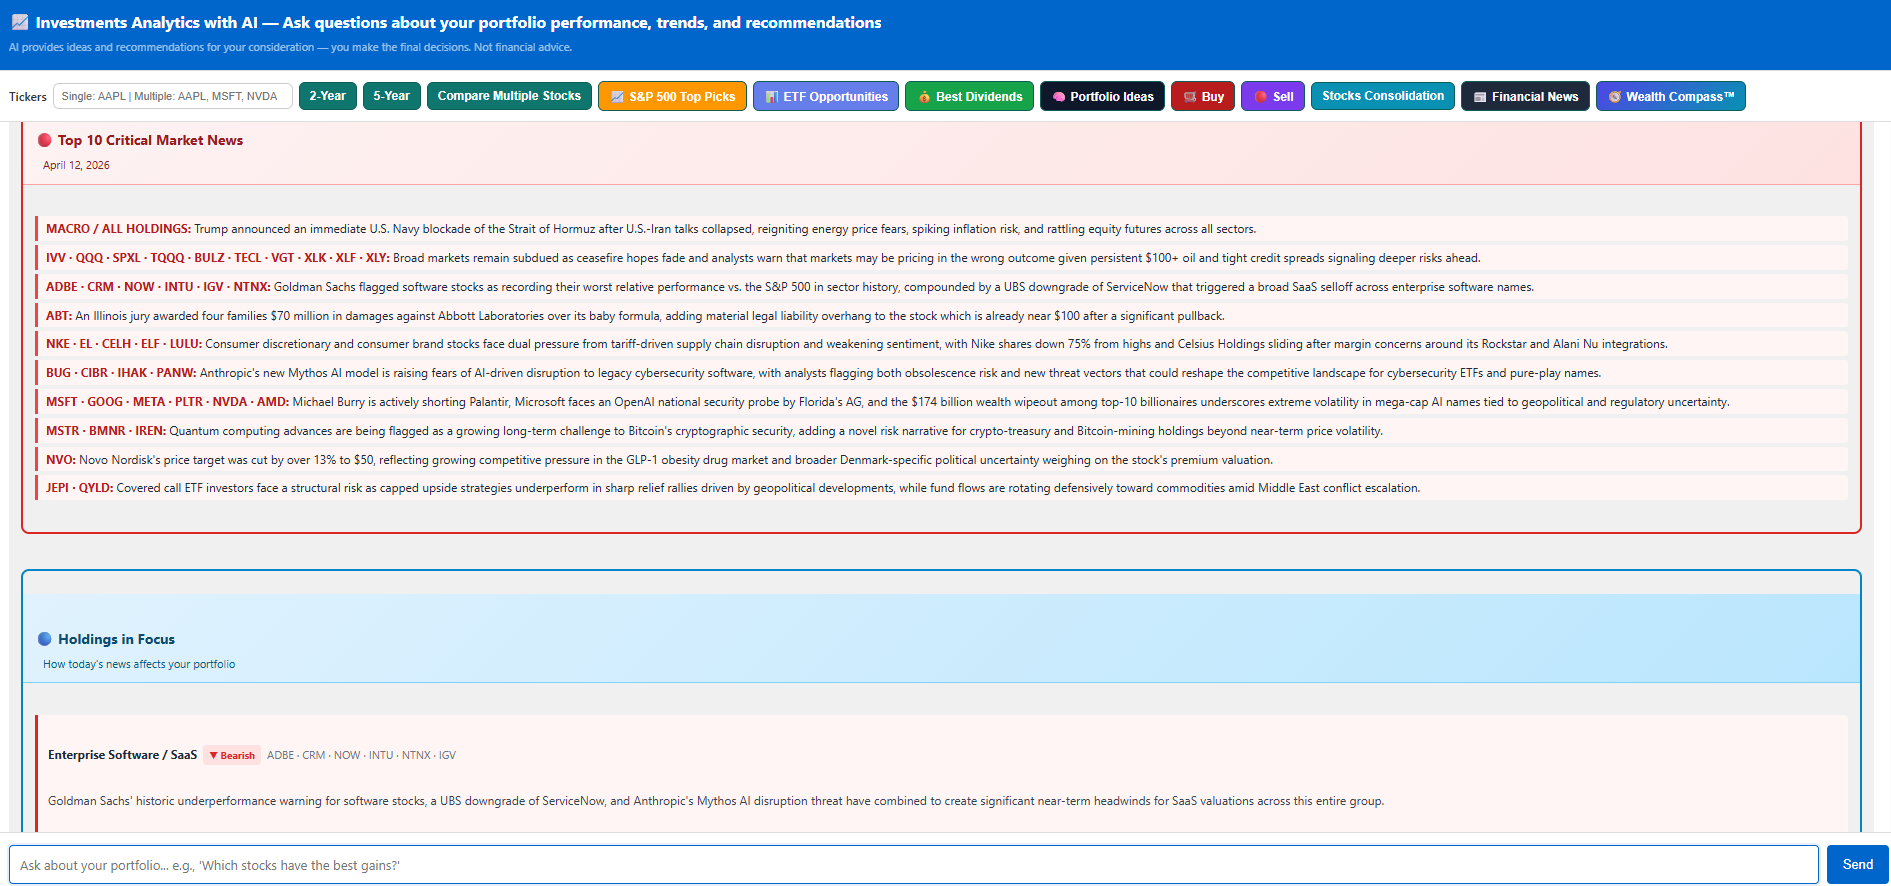The image size is (1891, 886).
Task: Select the 2-Year analysis button
Action: [x=327, y=96]
